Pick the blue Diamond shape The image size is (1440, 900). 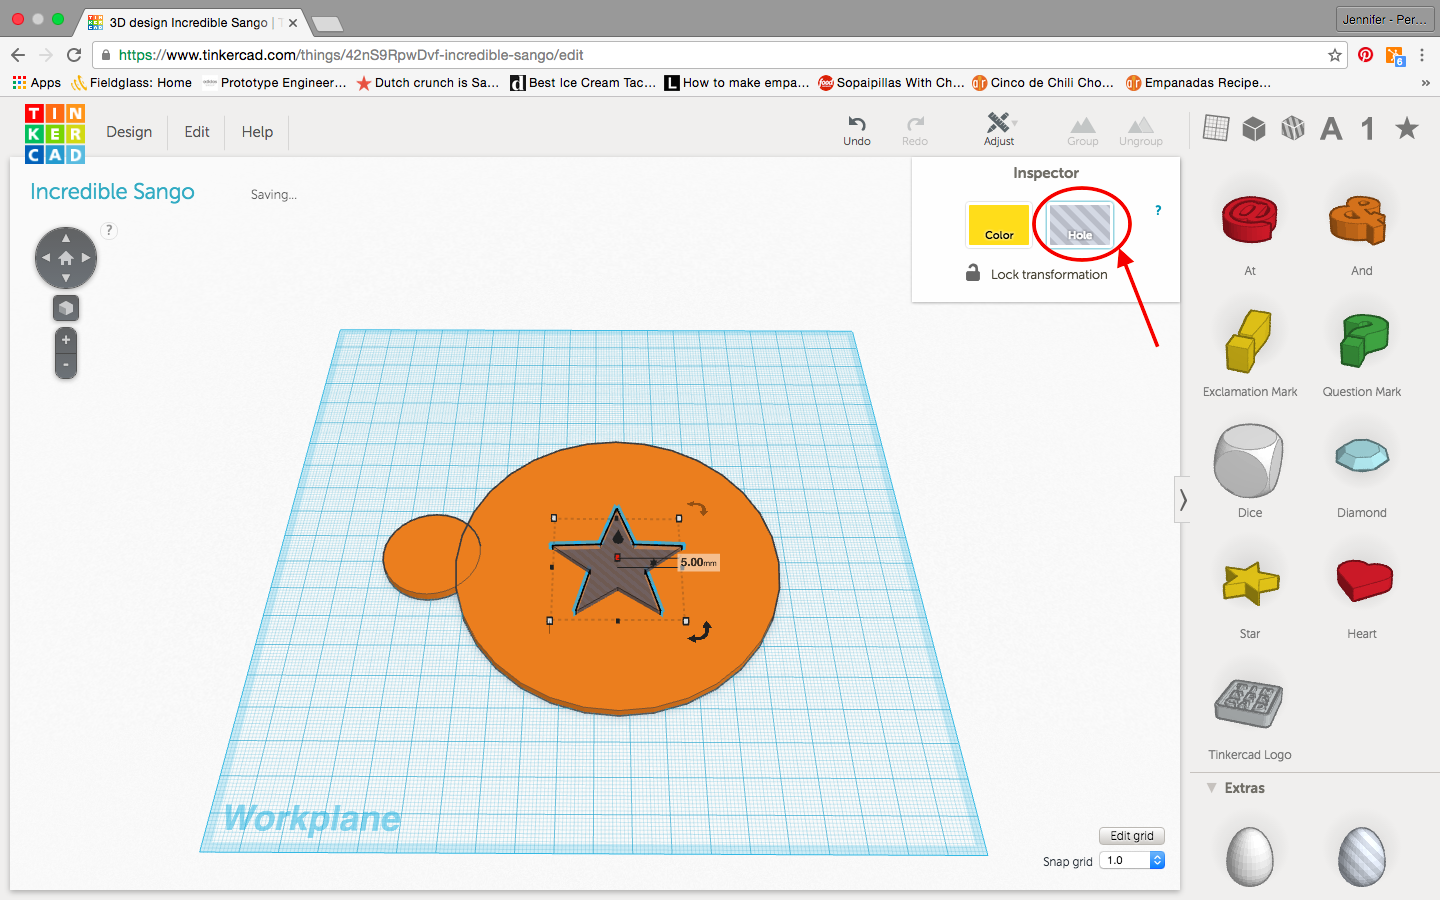(1362, 456)
